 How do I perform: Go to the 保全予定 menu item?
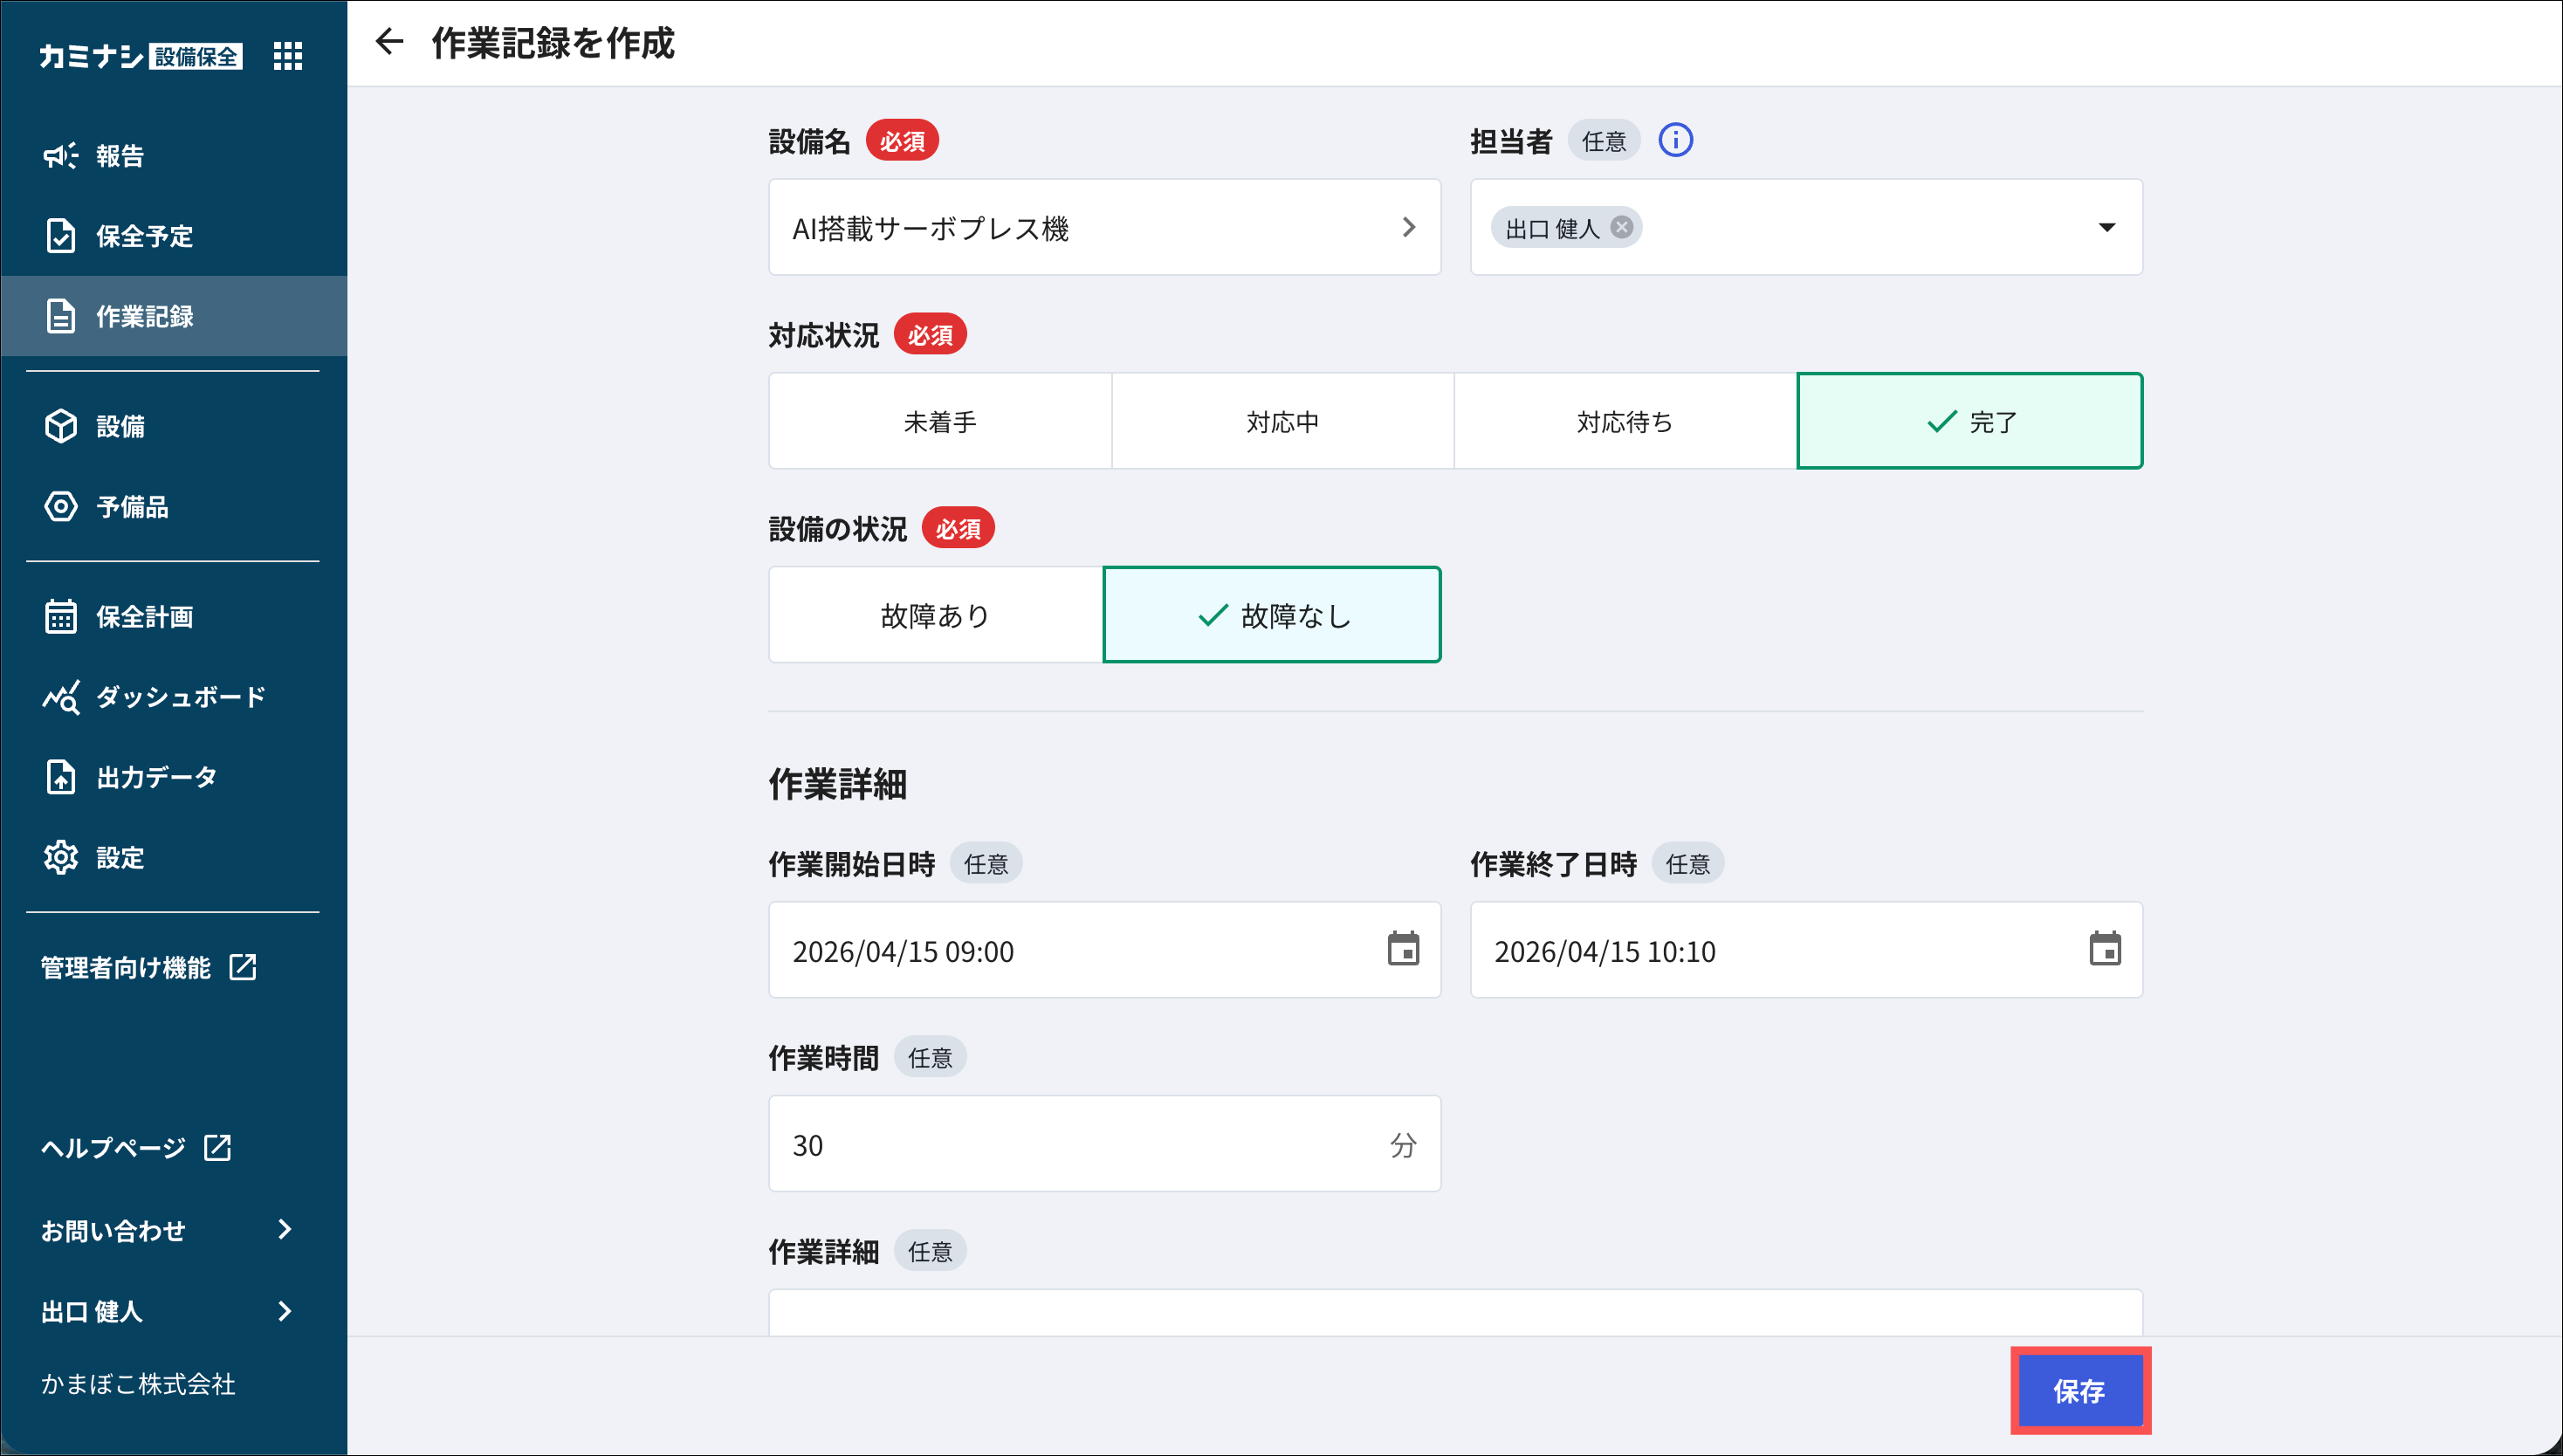tap(144, 236)
